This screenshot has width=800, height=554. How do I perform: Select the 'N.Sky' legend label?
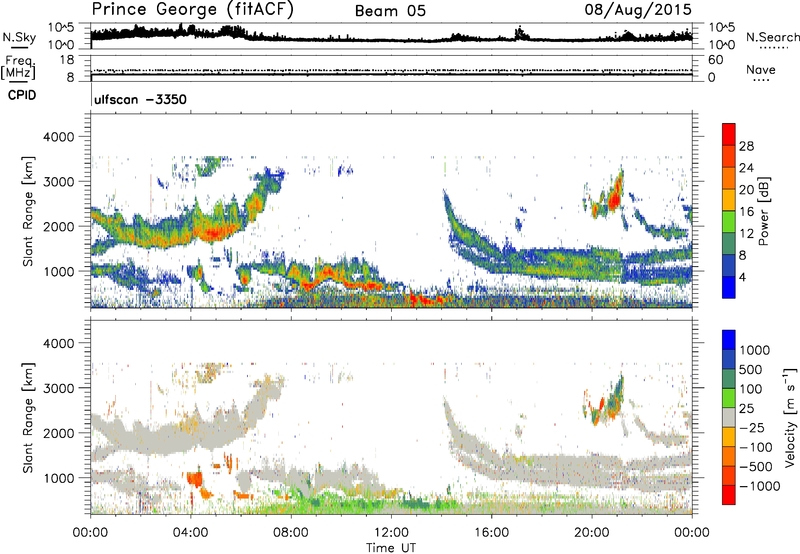point(19,37)
